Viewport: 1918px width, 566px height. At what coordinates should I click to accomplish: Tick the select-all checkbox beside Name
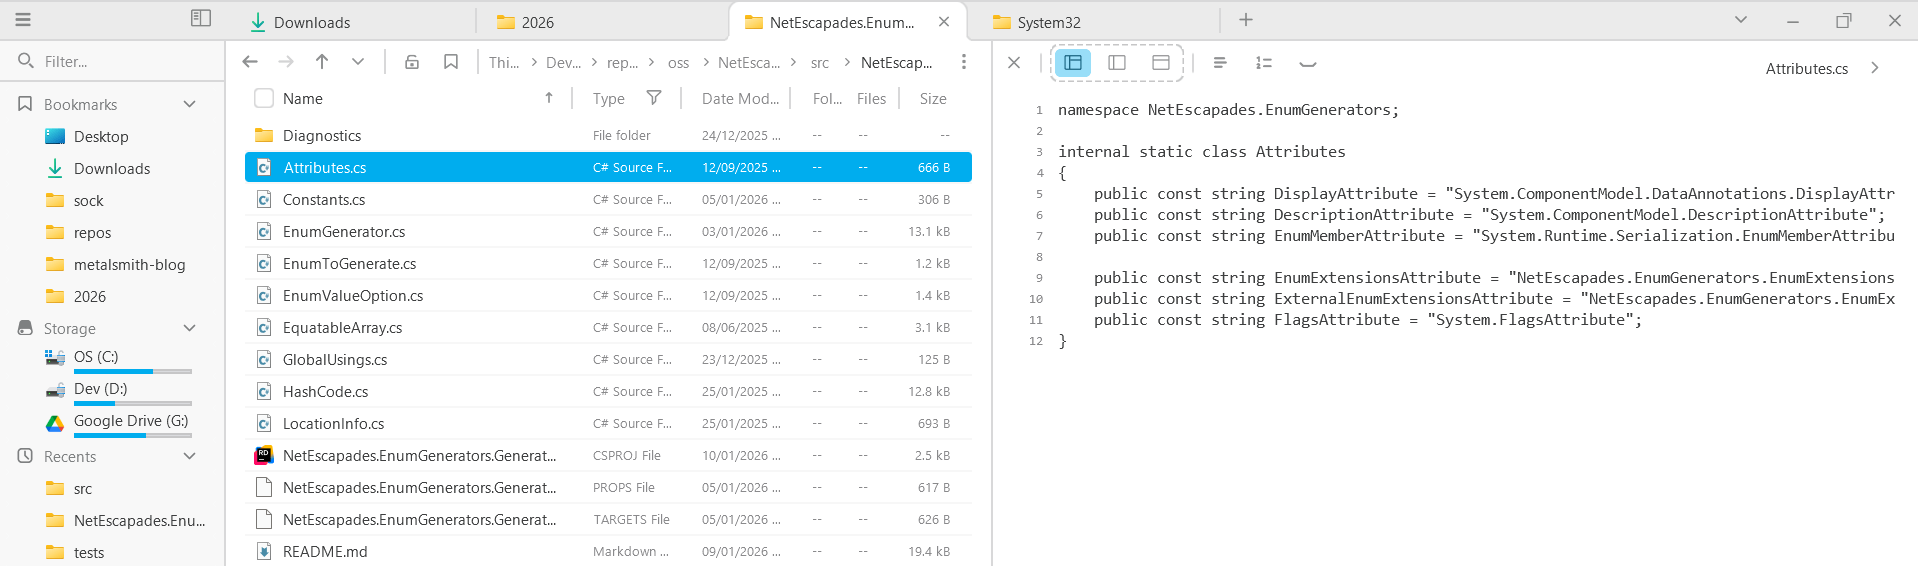264,98
